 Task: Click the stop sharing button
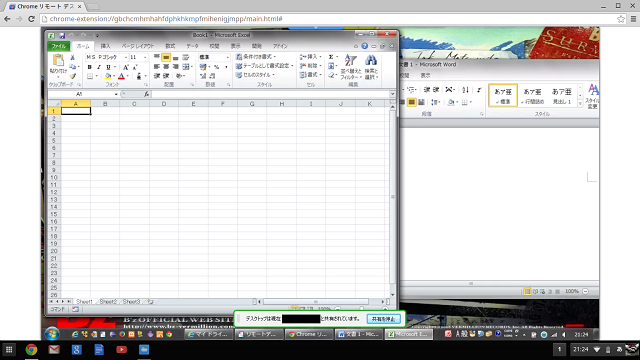pos(383,319)
